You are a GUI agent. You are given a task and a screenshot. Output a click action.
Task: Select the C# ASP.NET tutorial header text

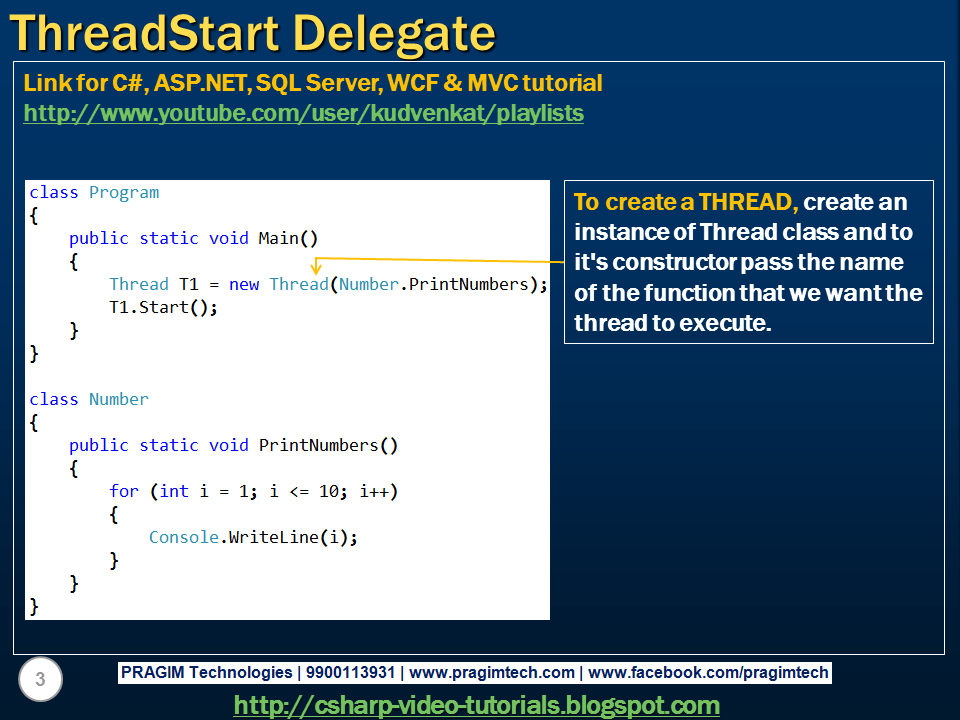pos(299,83)
